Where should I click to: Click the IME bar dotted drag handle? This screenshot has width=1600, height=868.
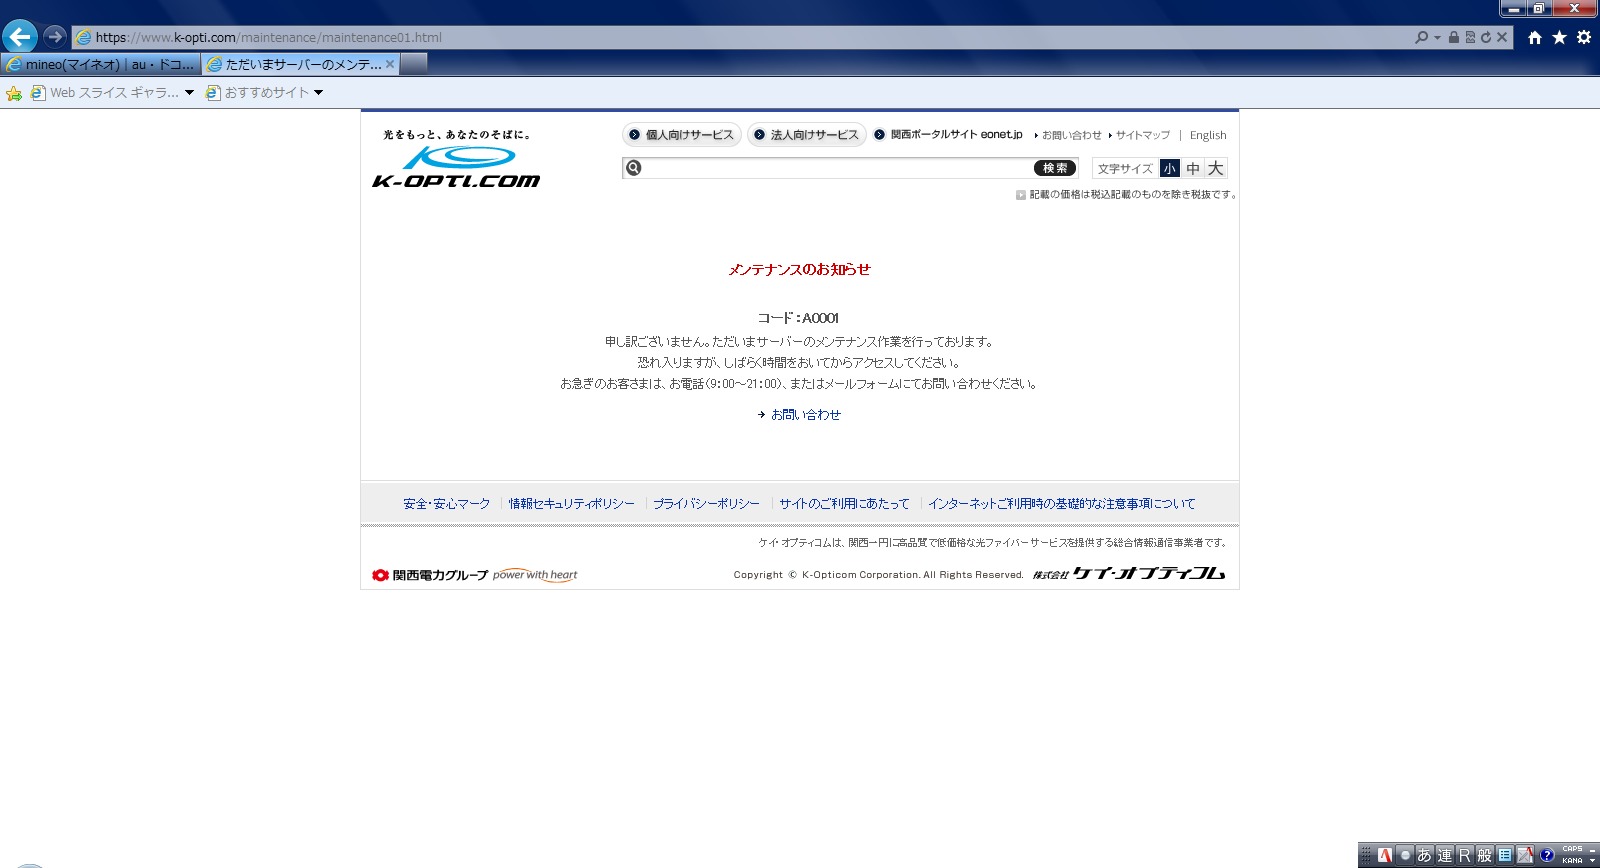pos(1366,855)
